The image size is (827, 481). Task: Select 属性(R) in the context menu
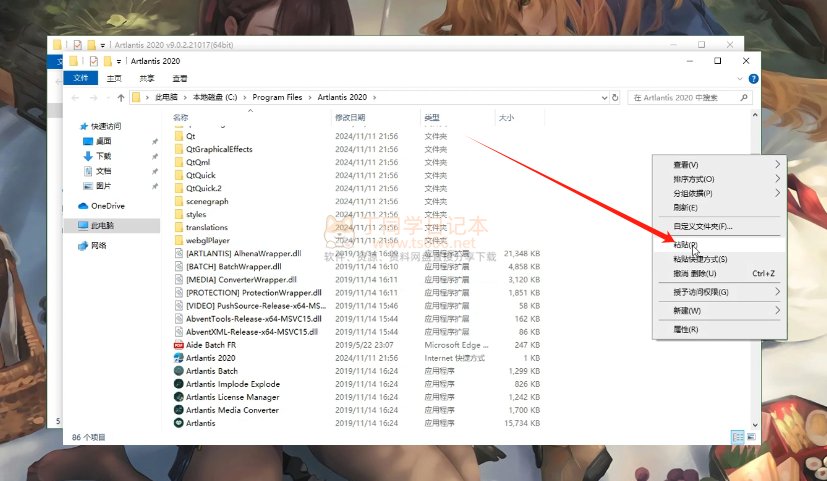686,329
